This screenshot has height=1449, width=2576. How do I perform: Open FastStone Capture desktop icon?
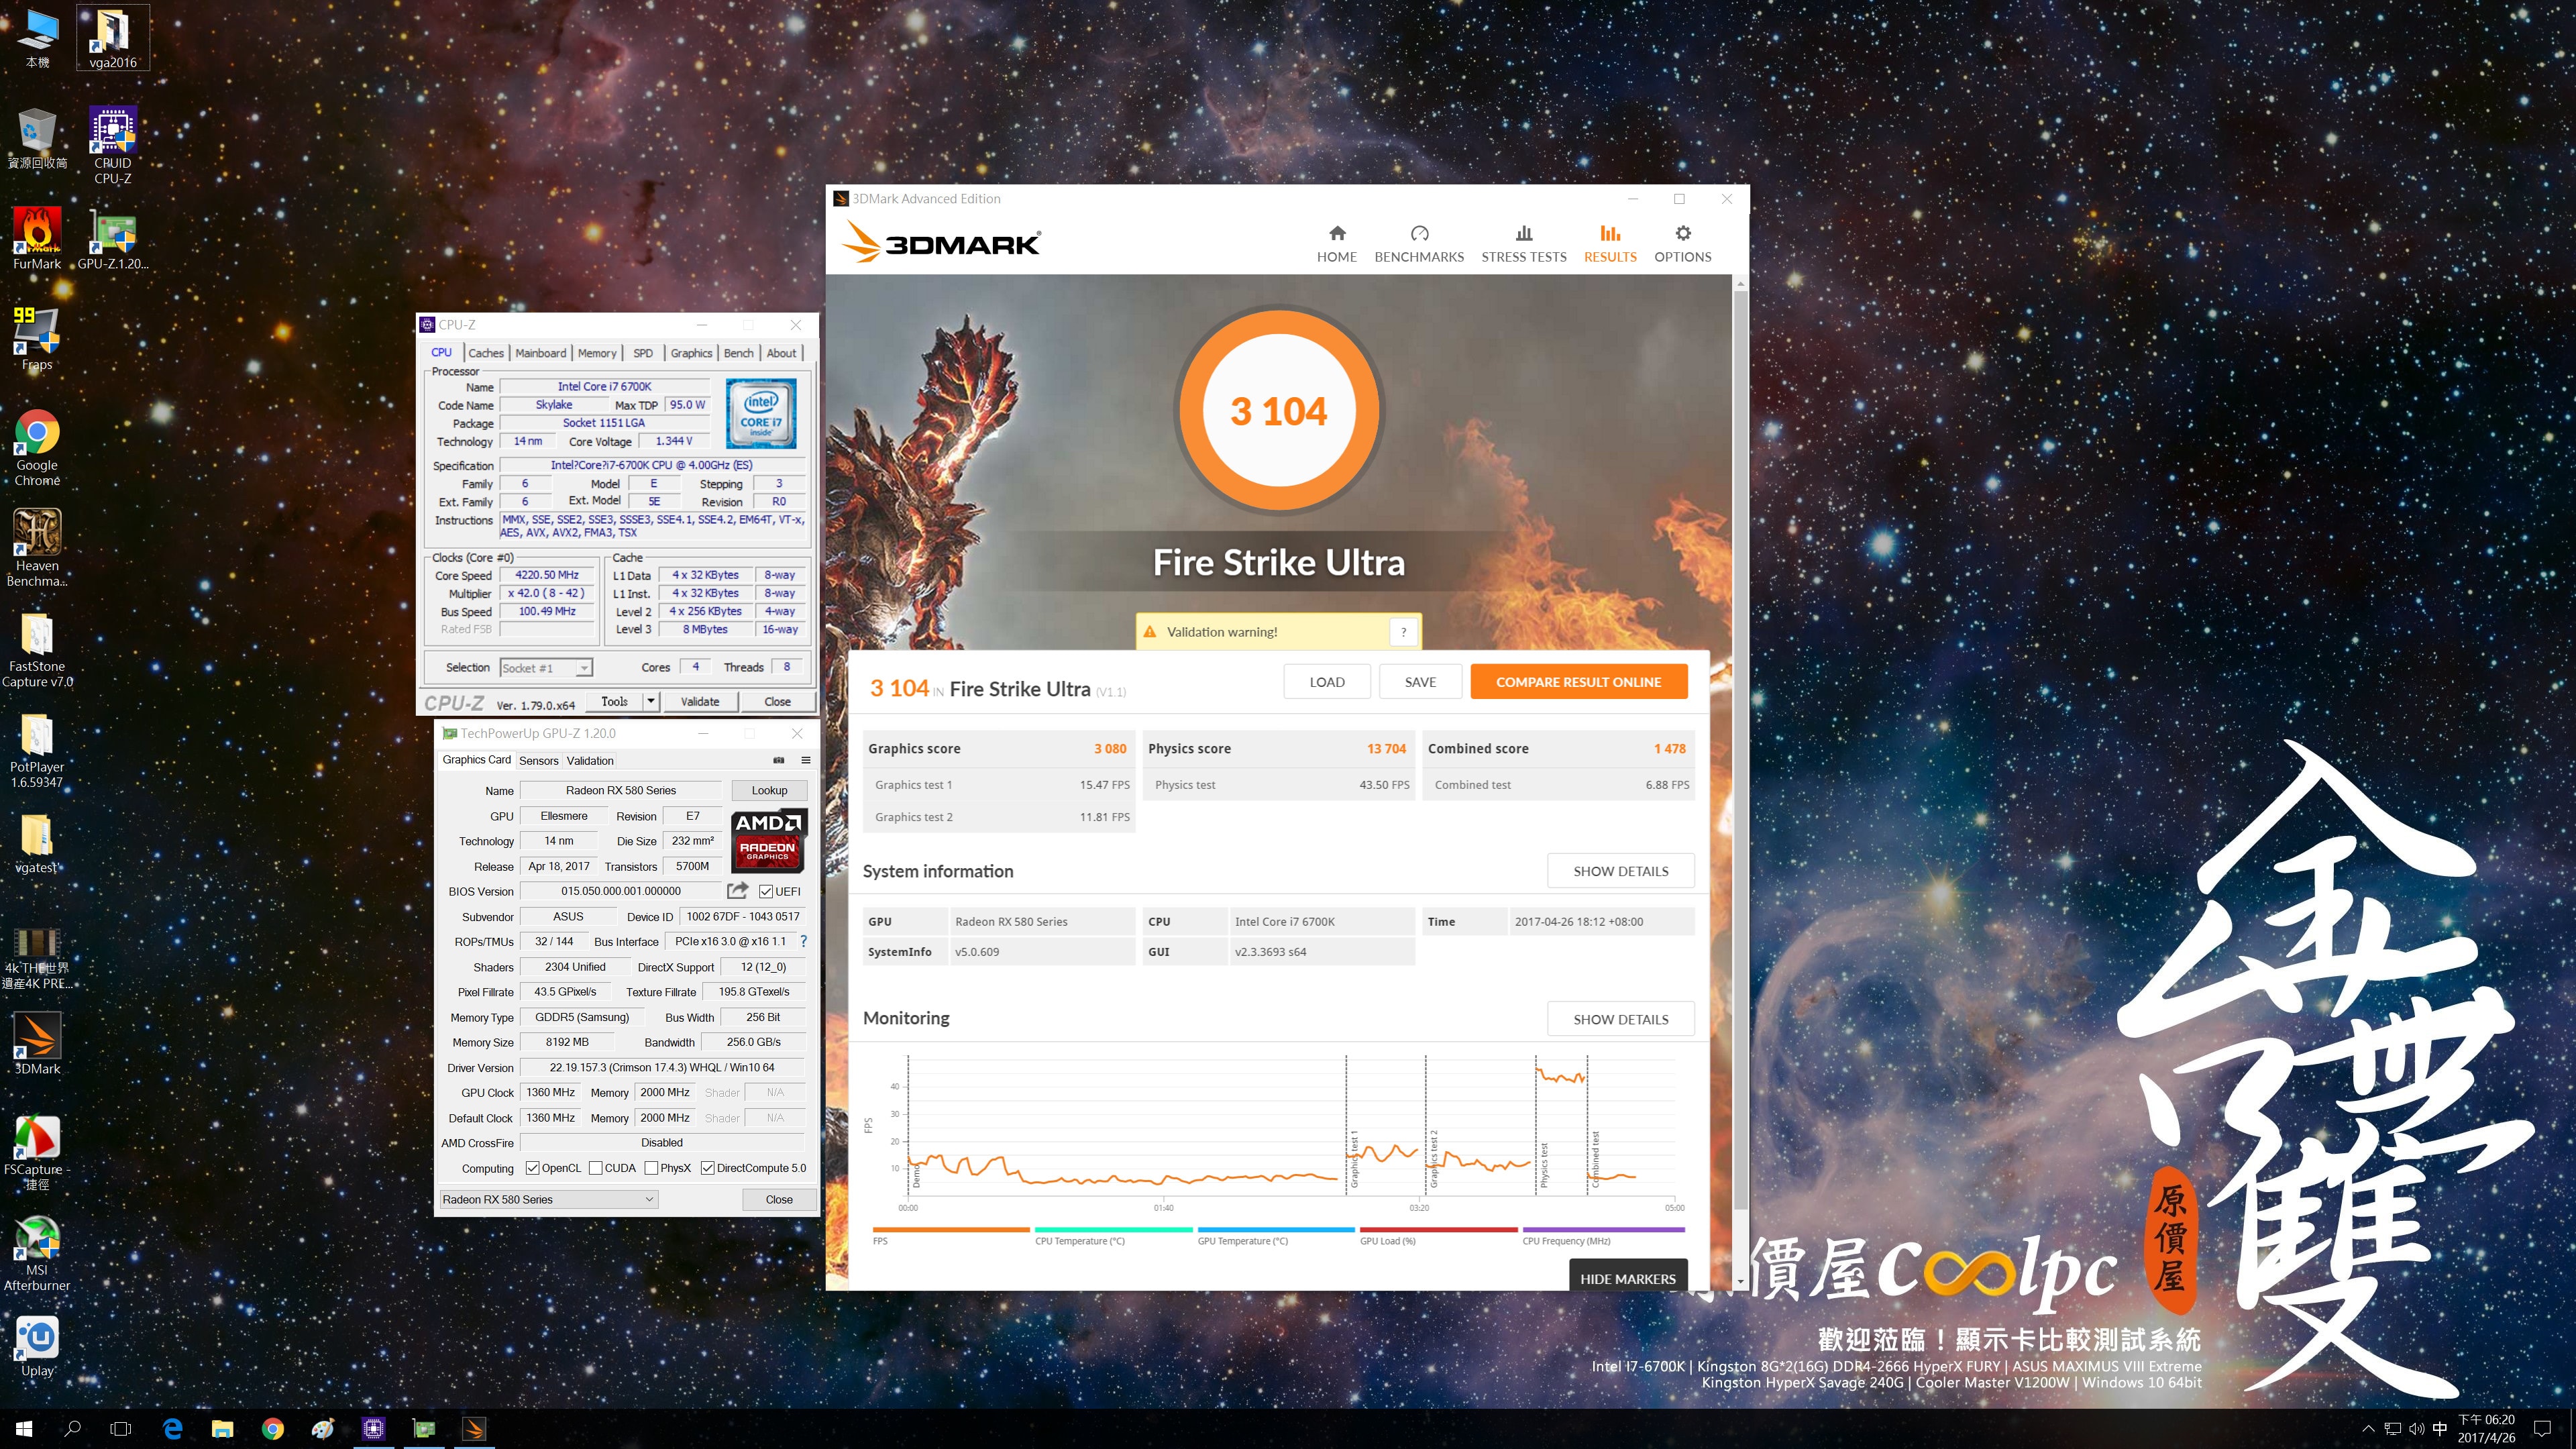pyautogui.click(x=37, y=649)
